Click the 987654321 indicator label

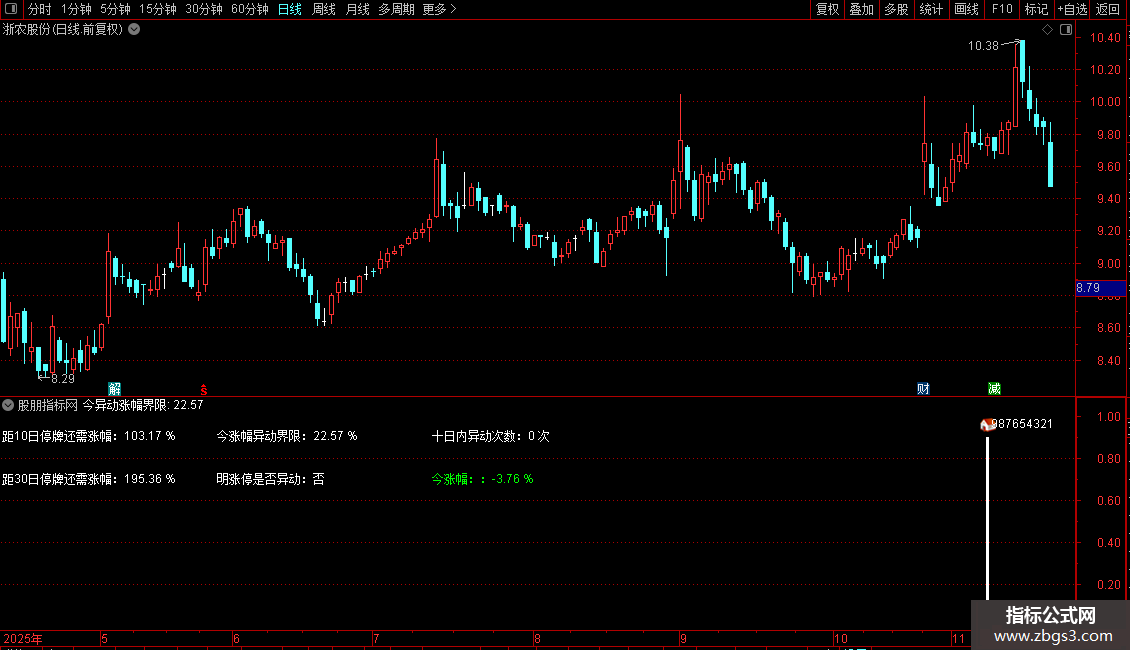tap(1023, 424)
